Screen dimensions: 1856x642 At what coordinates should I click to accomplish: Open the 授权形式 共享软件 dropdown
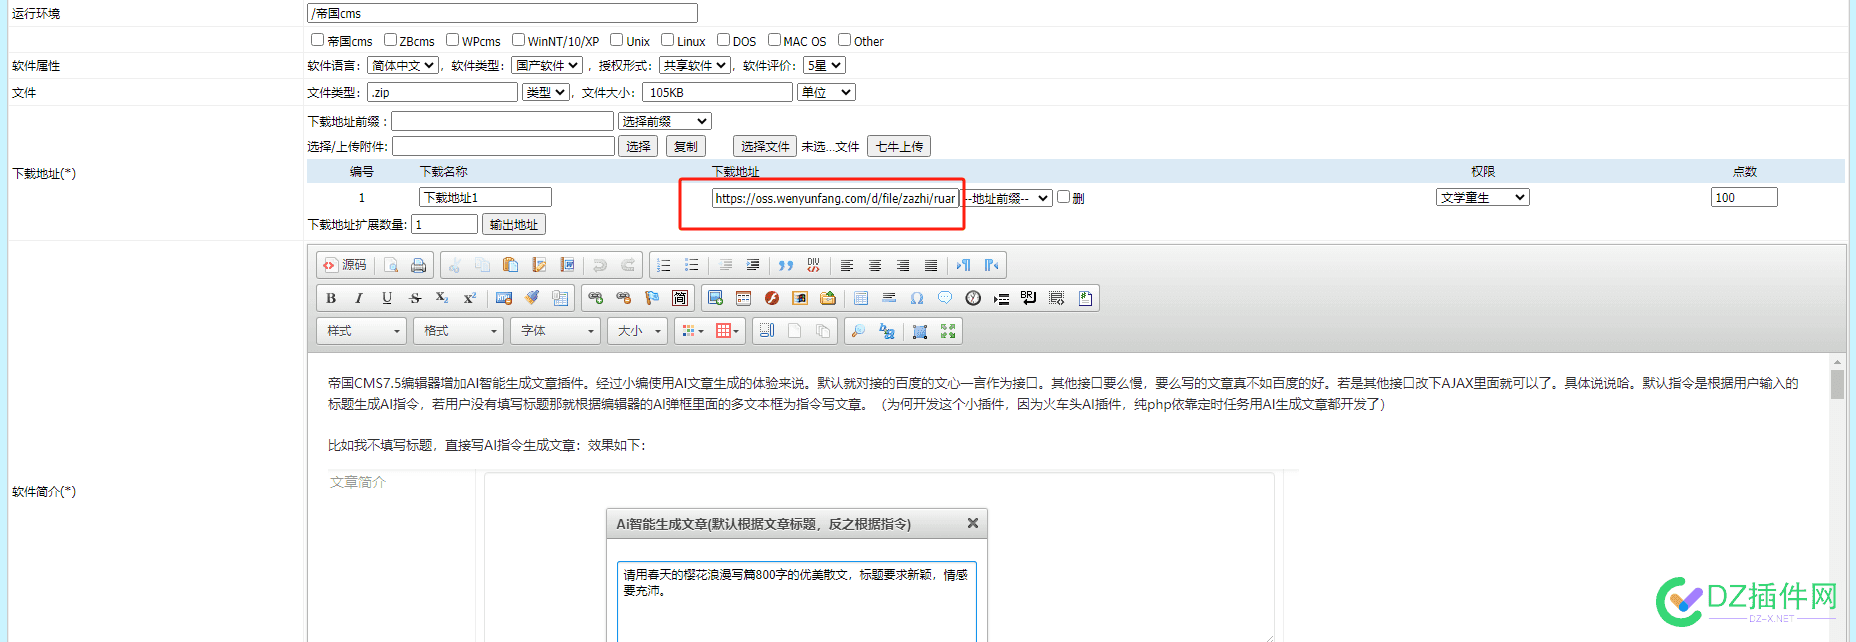coord(695,65)
